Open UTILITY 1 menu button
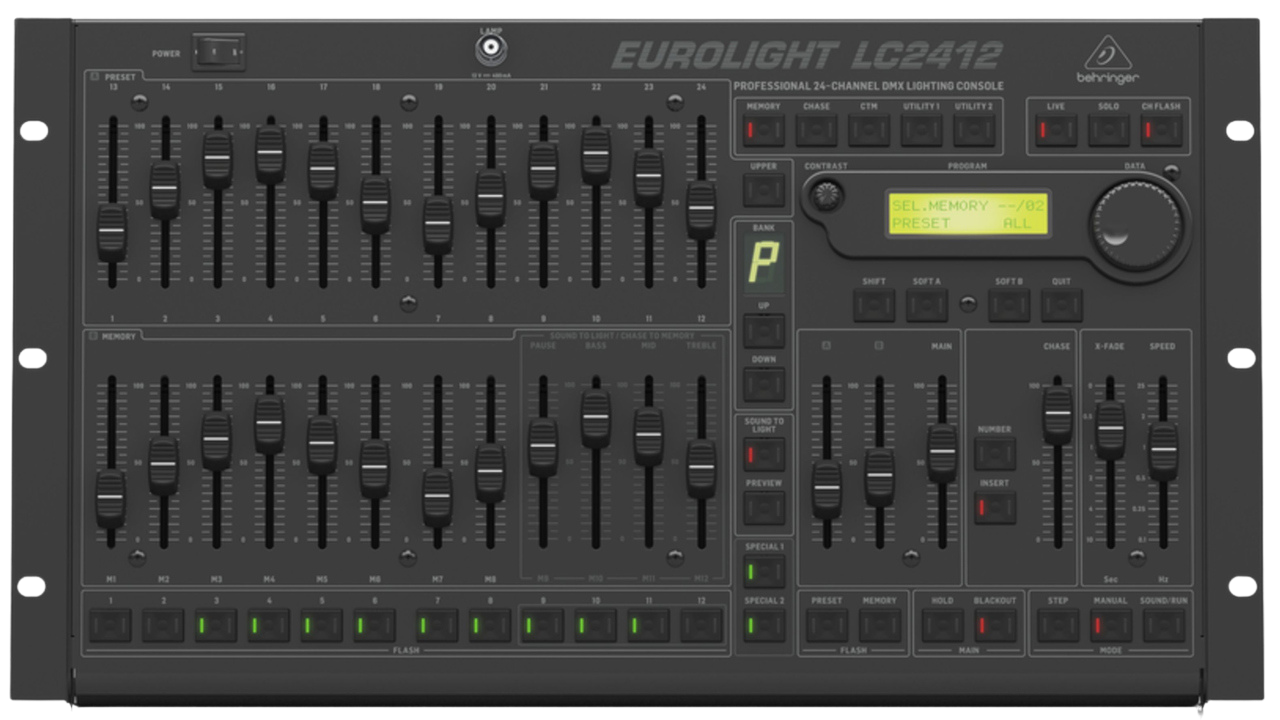This screenshot has height=720, width=1280. pyautogui.click(x=921, y=130)
